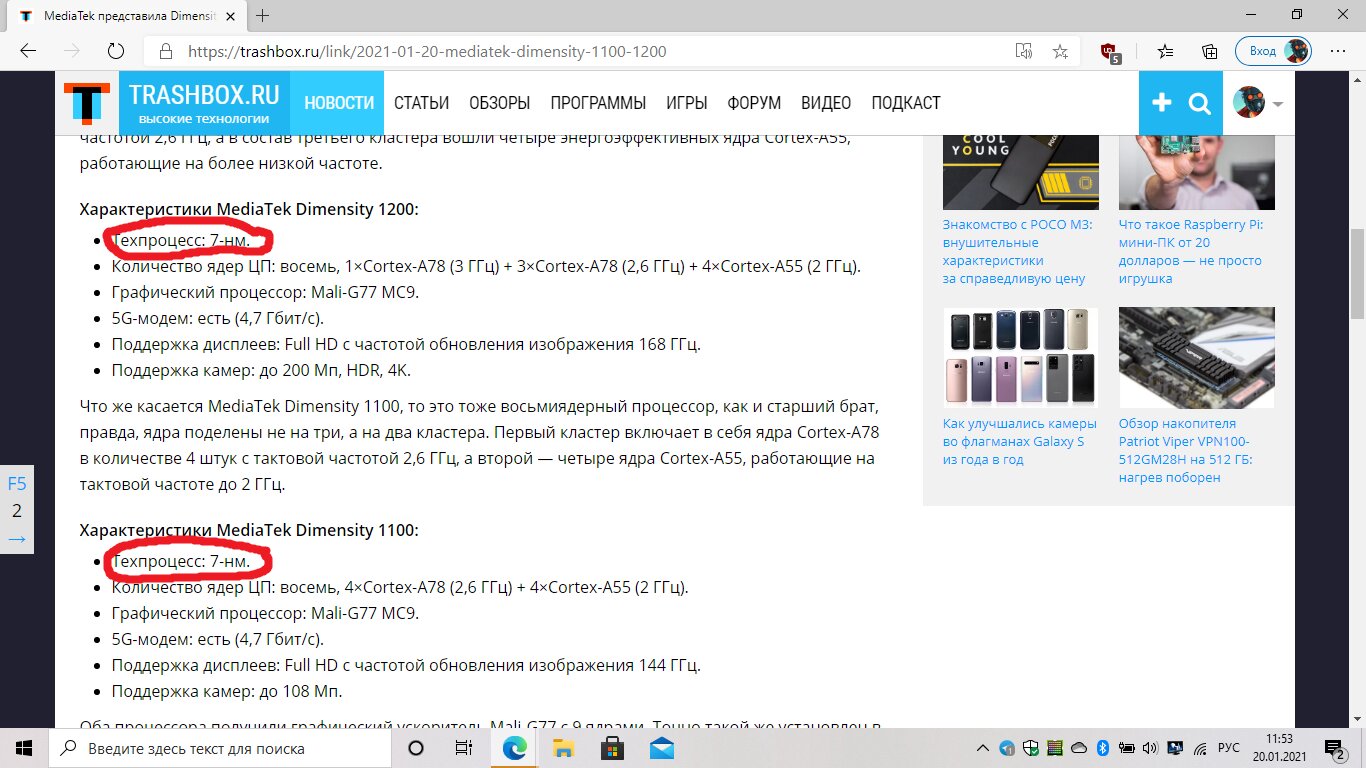Open the site lock info icon

(x=167, y=51)
